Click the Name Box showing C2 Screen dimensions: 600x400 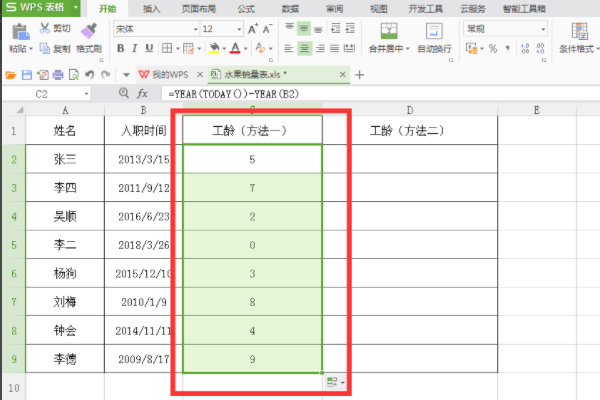(x=46, y=94)
